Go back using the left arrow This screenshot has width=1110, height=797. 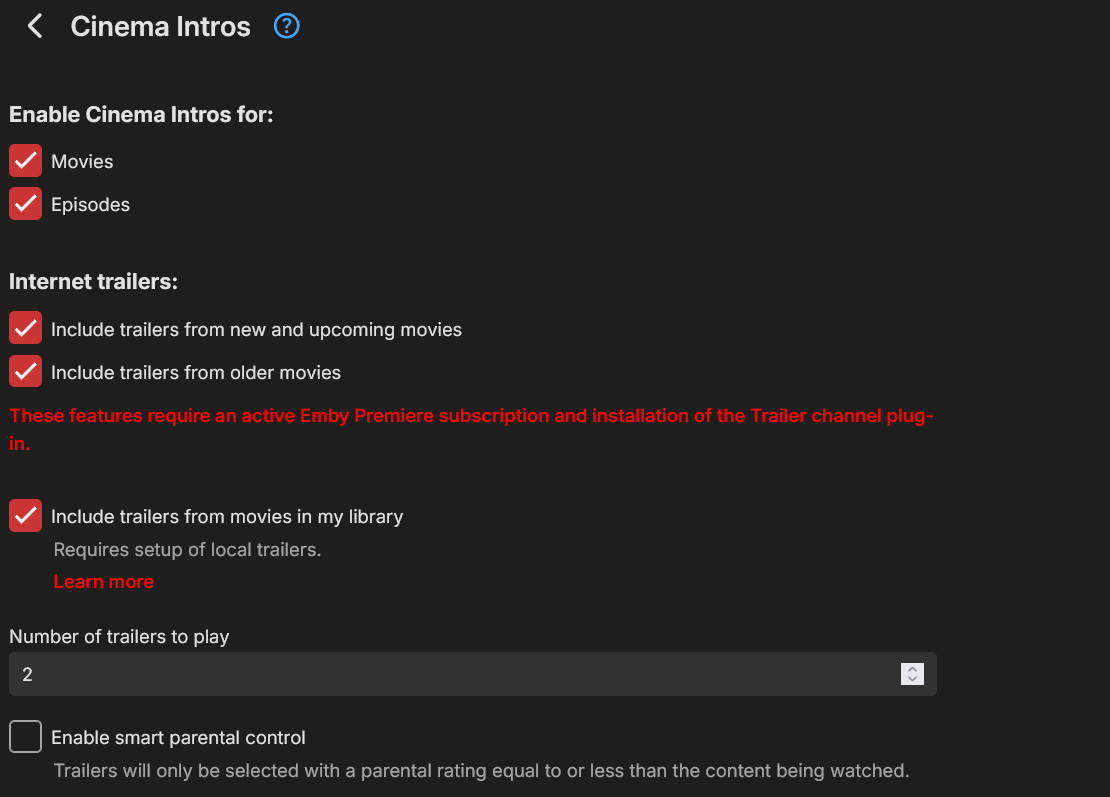35,26
